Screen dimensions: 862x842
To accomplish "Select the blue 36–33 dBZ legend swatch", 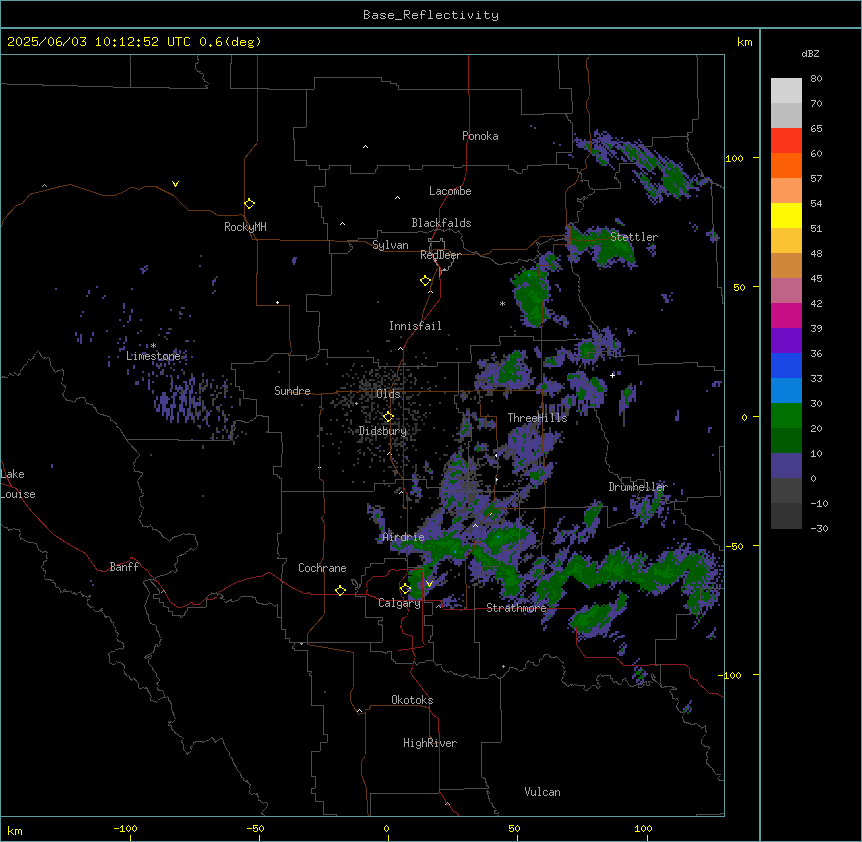I will pos(786,365).
